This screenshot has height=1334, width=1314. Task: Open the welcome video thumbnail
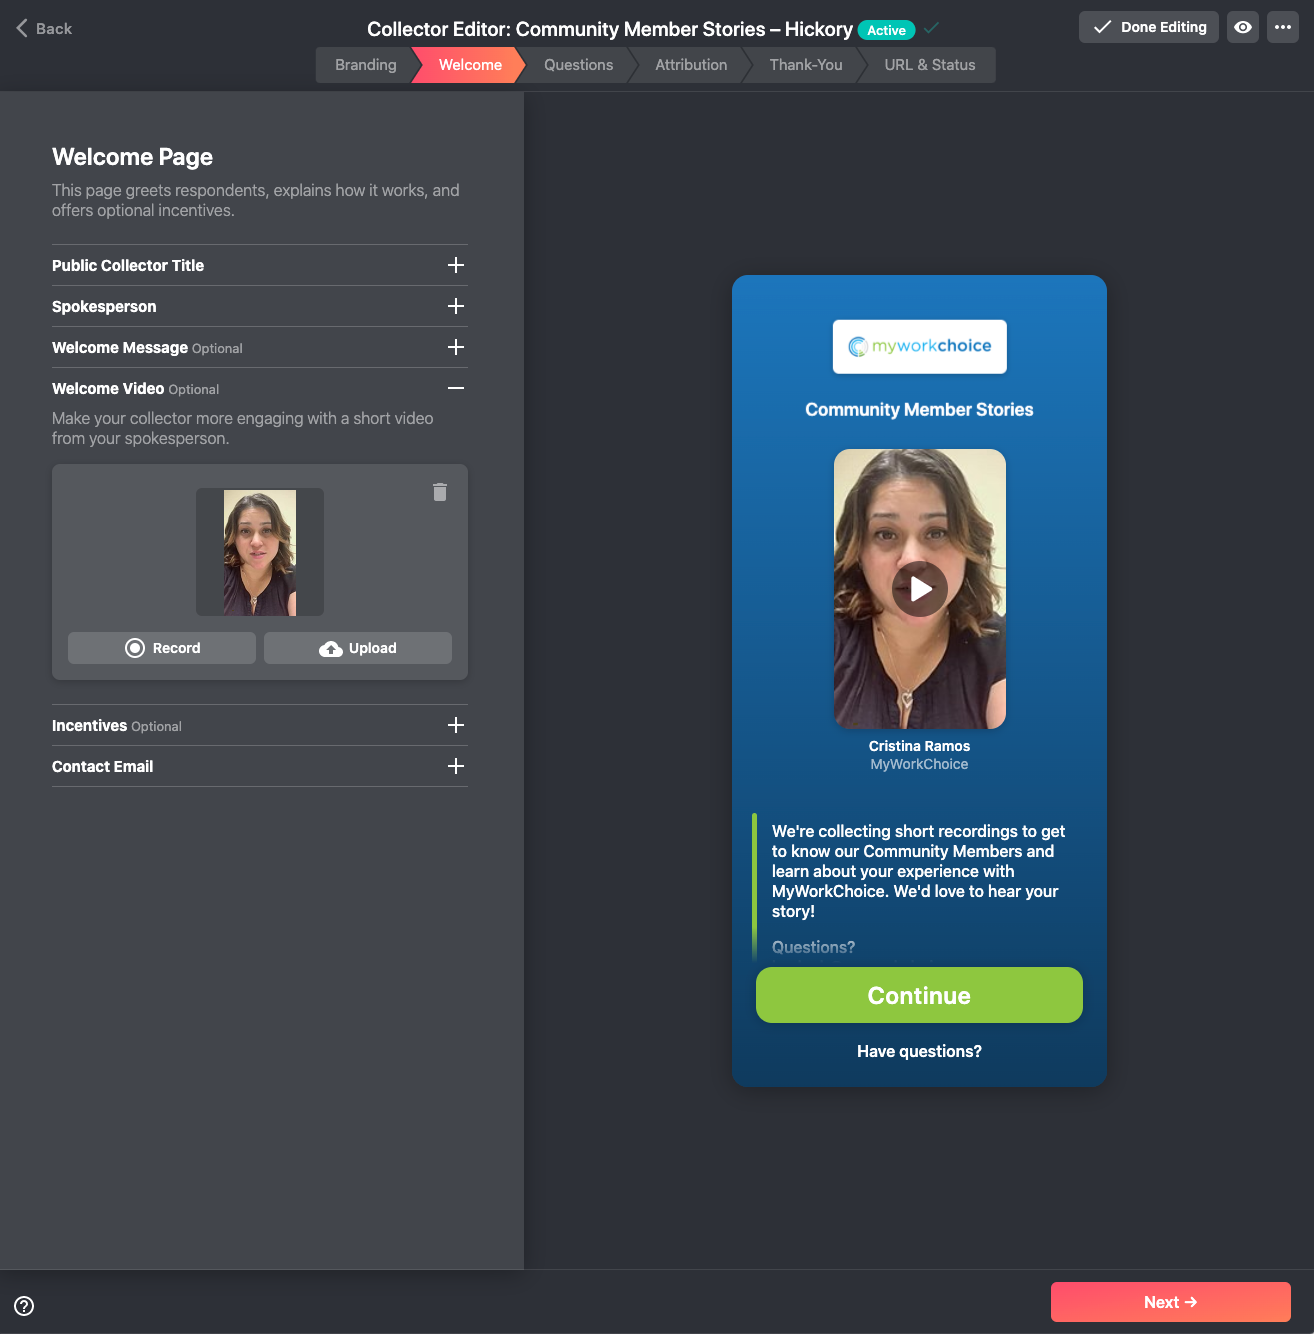[x=259, y=551]
